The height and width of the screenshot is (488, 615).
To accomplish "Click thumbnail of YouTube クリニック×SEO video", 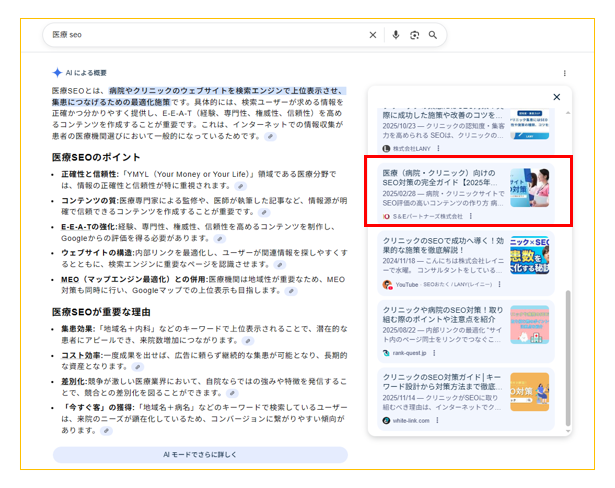I will tap(529, 255).
